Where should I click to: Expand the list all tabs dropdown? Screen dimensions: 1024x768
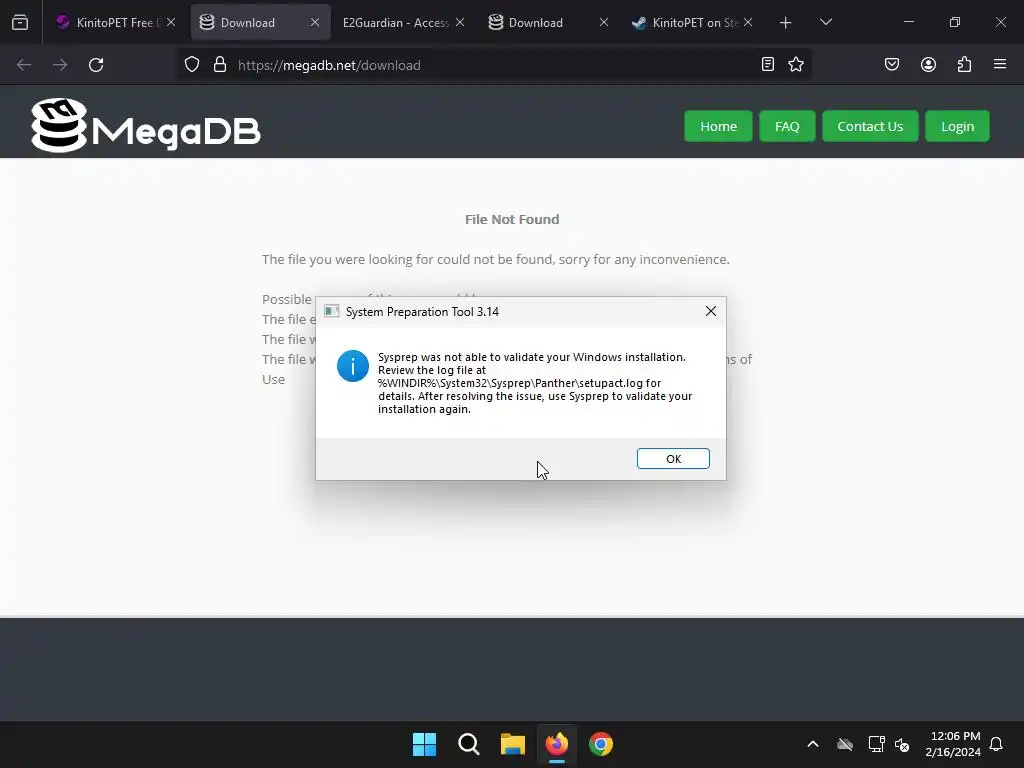(x=825, y=22)
